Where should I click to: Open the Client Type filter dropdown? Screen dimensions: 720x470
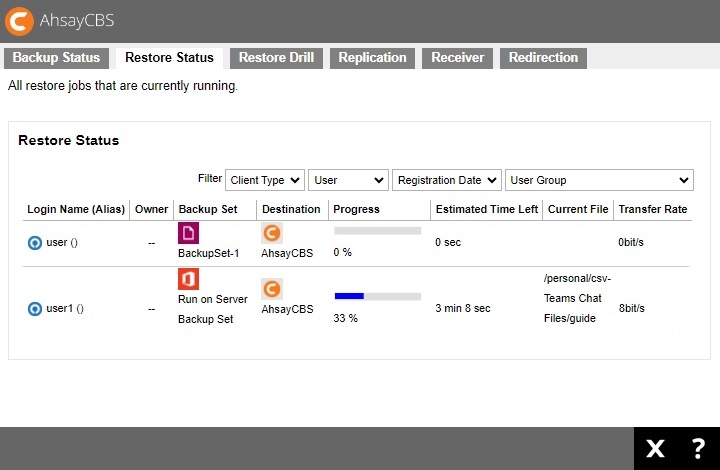click(x=265, y=180)
